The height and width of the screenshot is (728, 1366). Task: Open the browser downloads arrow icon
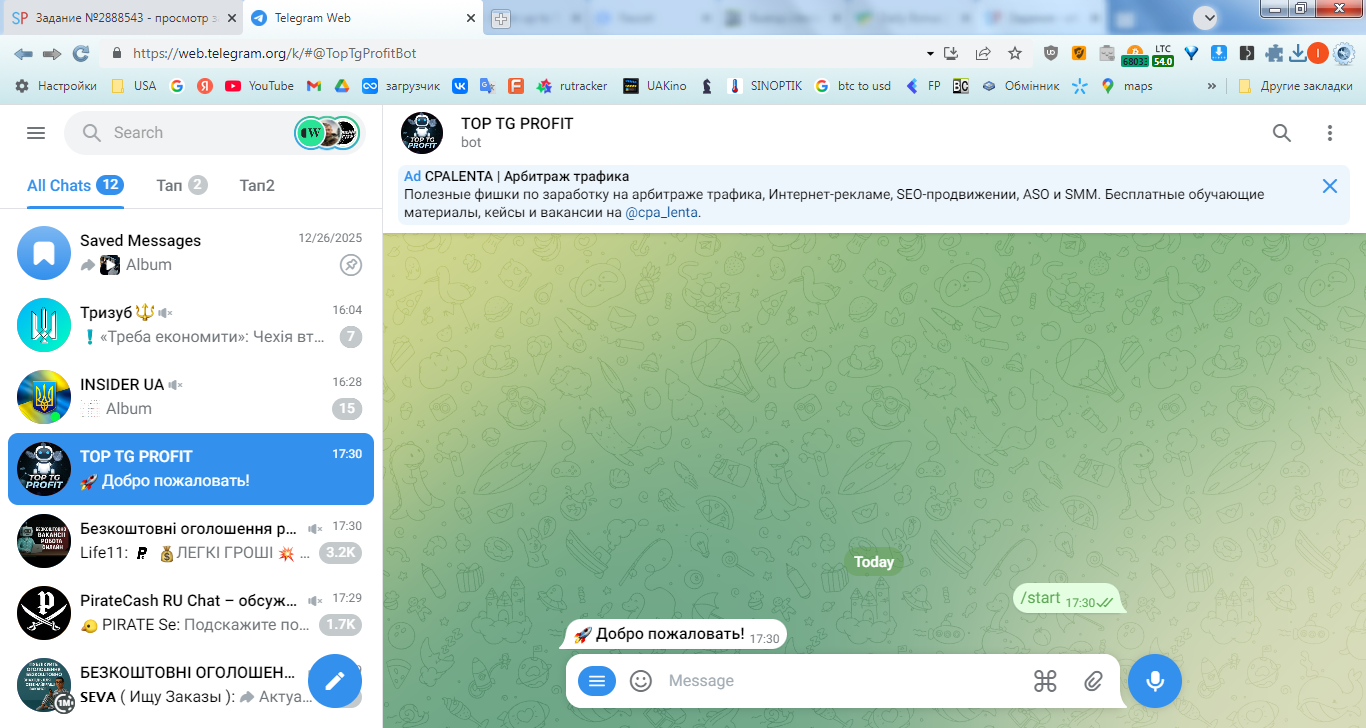(x=1298, y=53)
